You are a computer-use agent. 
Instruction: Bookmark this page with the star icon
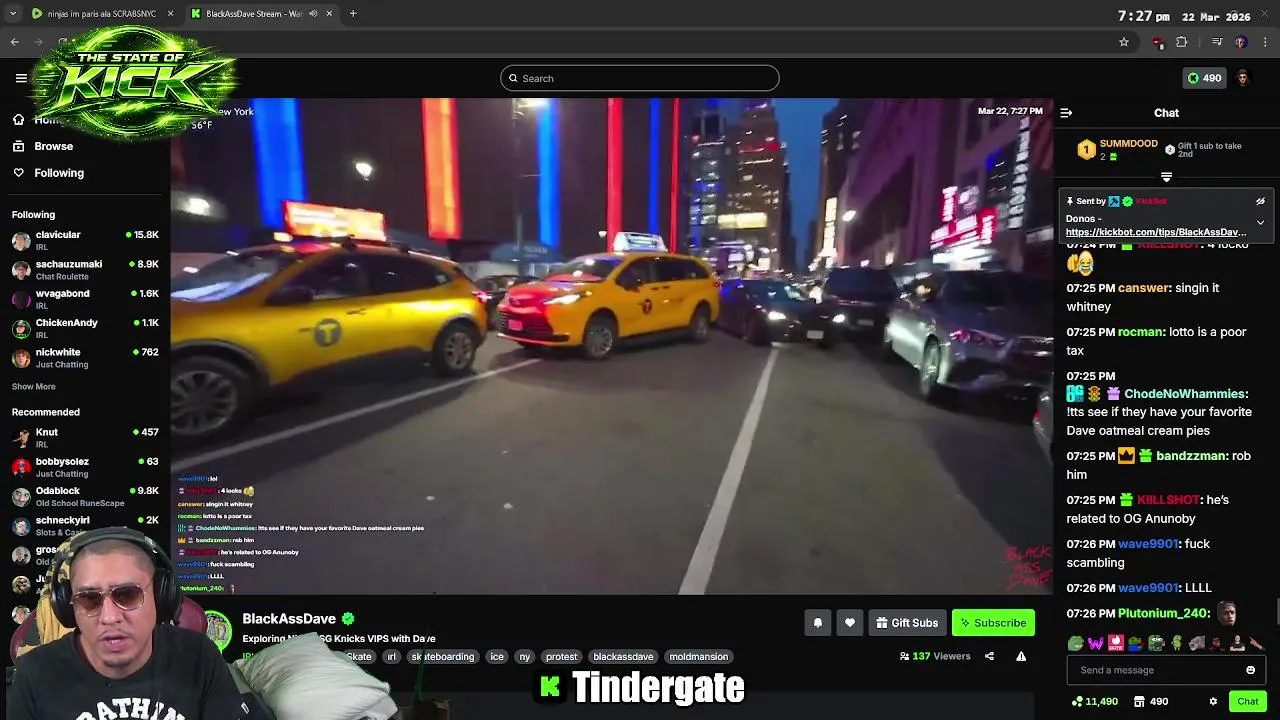(x=1124, y=42)
